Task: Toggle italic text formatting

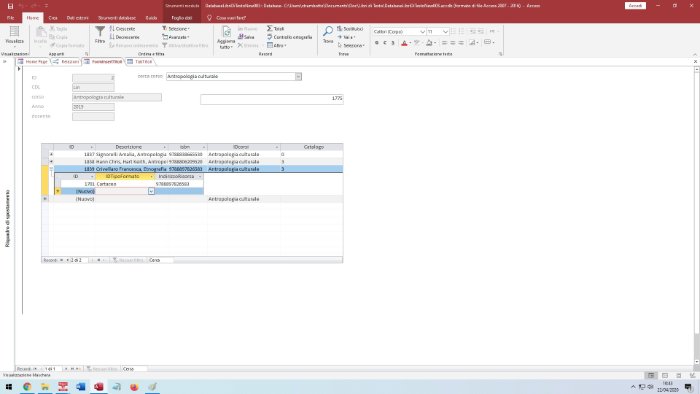Action: (385, 43)
